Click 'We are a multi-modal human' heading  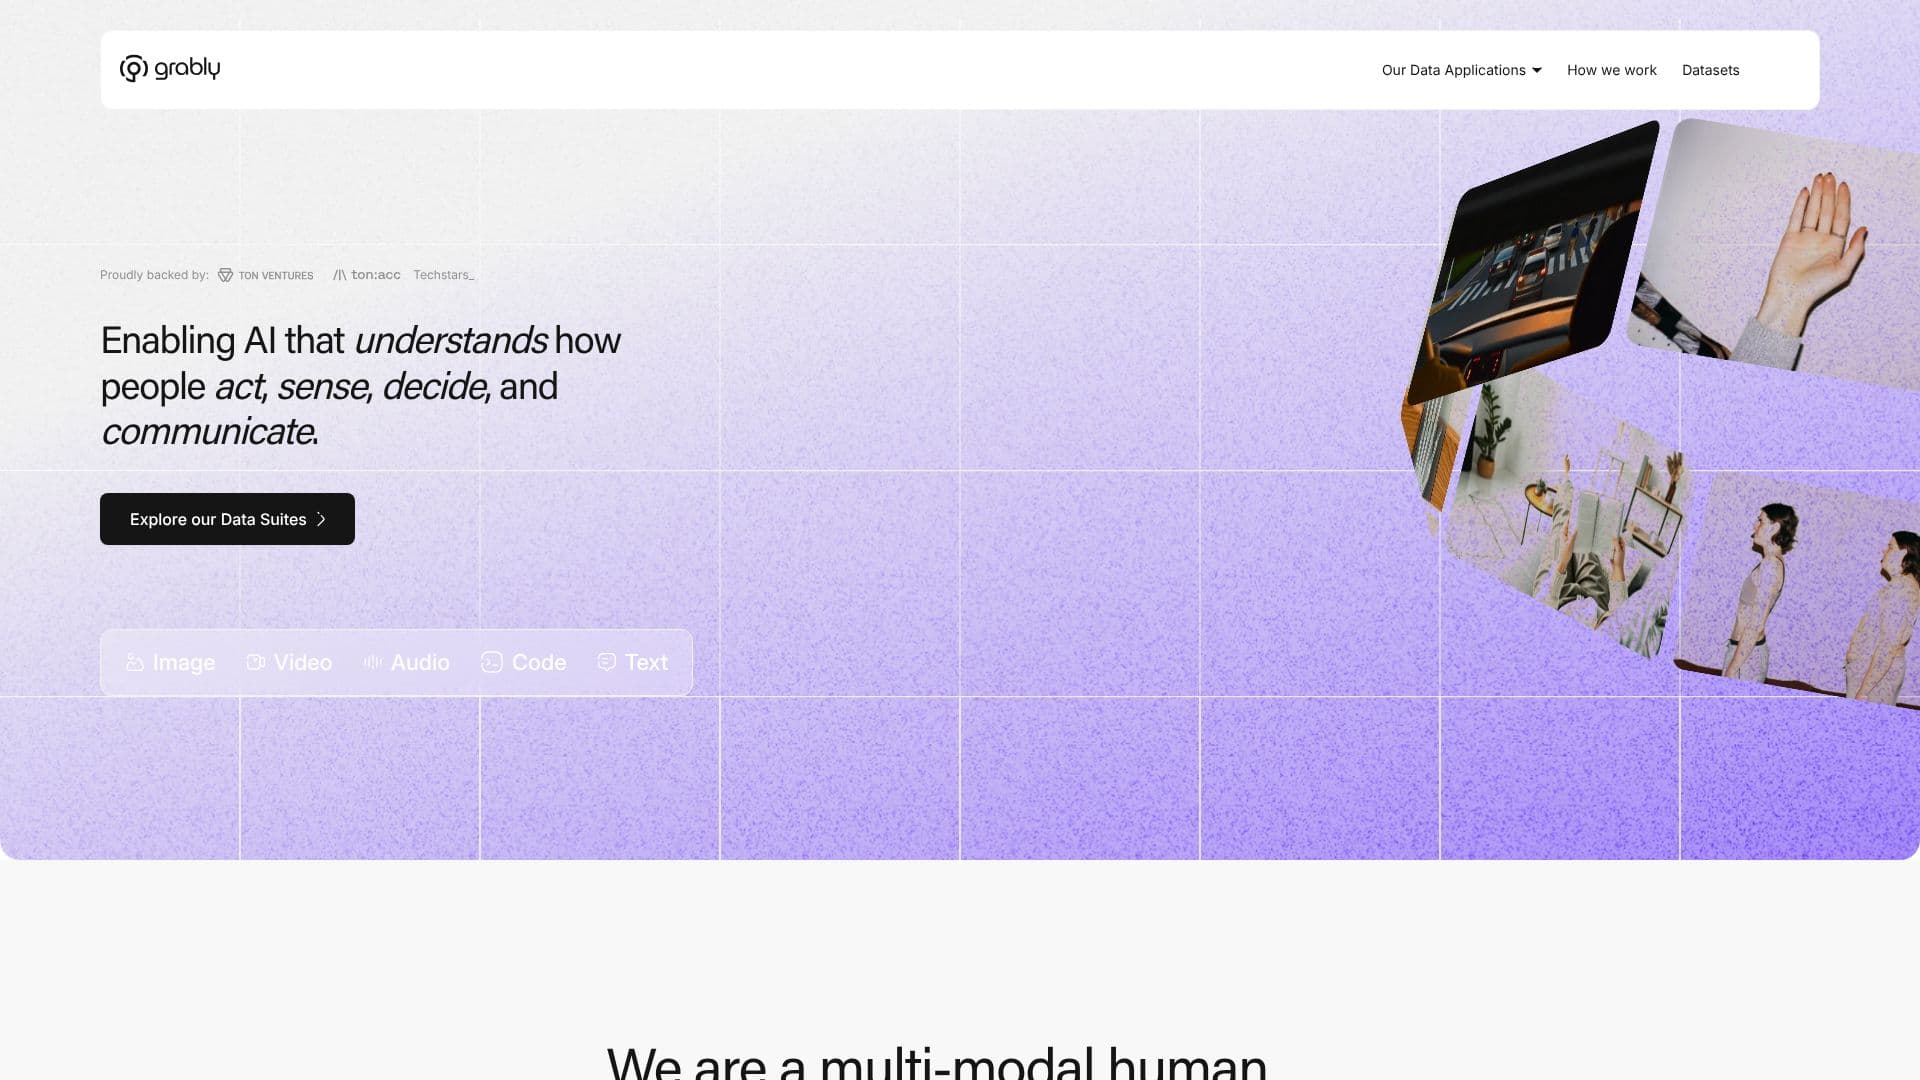(937, 1062)
